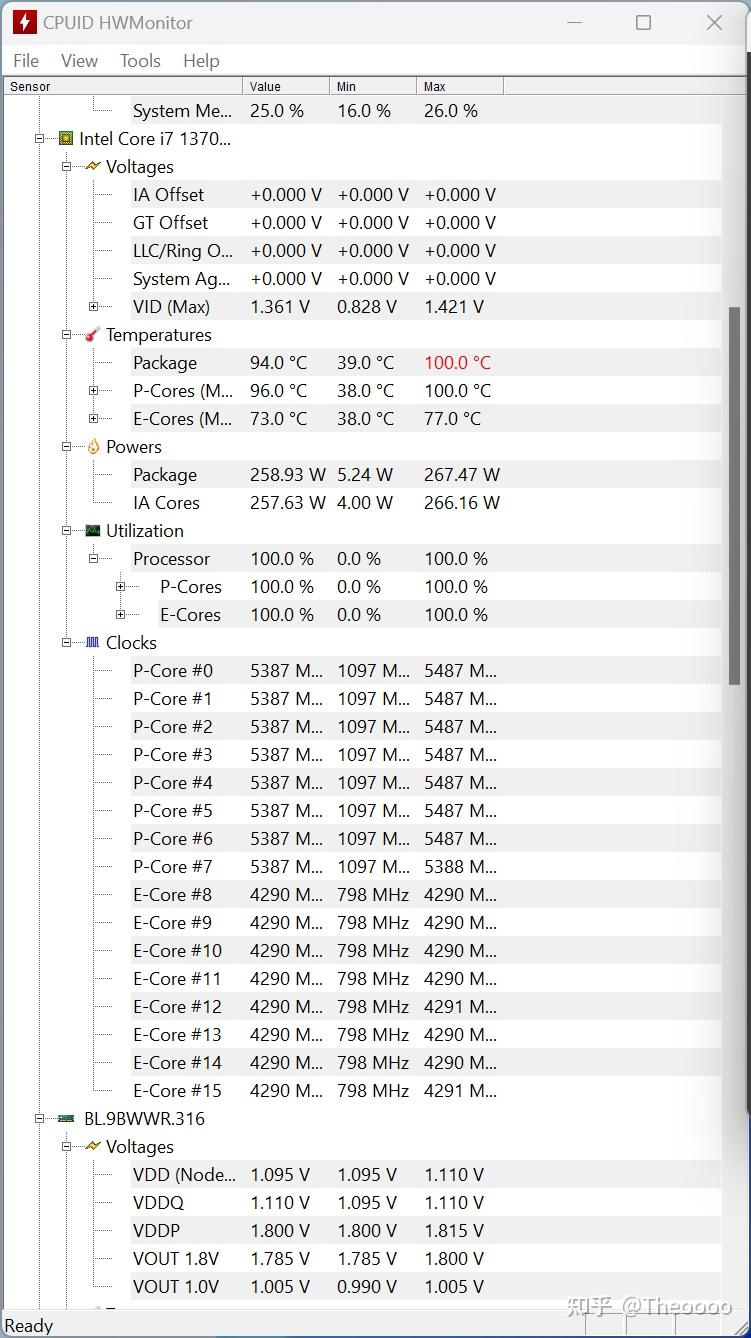
Task: Click the Clocks section icon
Action: click(91, 642)
